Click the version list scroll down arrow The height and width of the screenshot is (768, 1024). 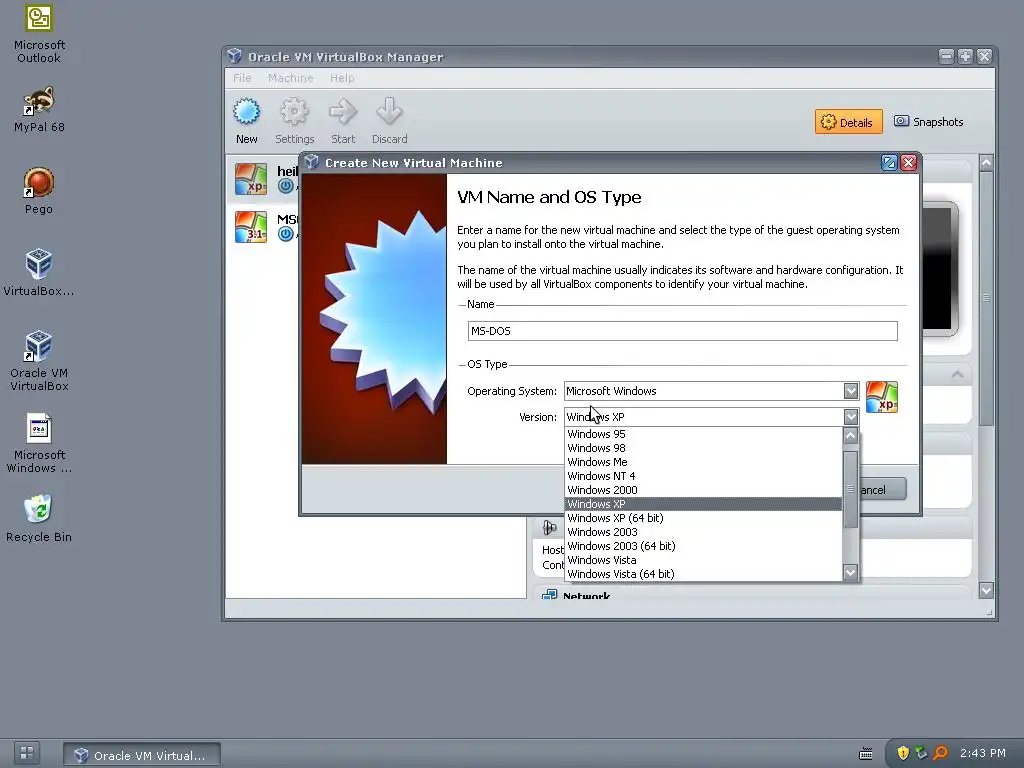click(850, 573)
